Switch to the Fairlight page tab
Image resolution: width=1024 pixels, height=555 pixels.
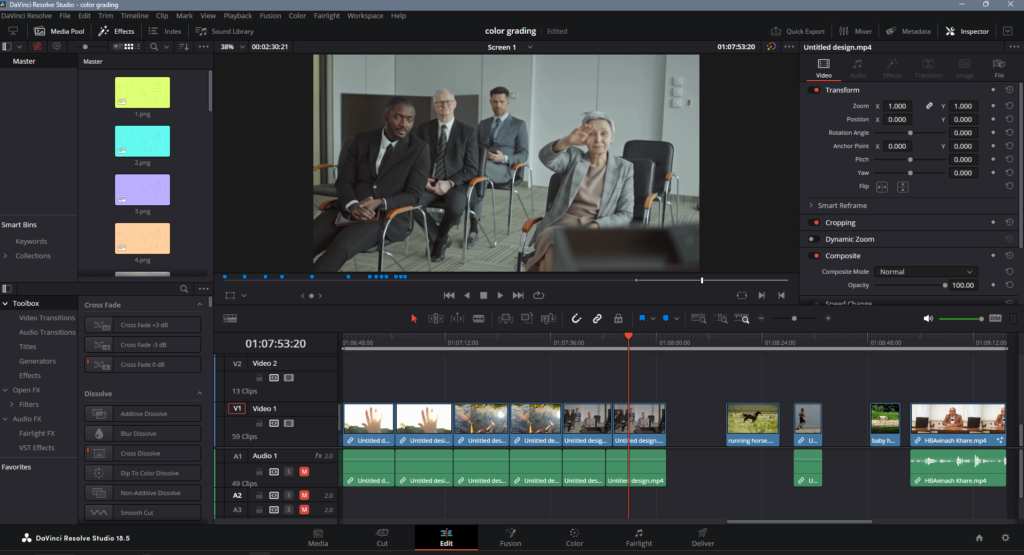point(639,537)
